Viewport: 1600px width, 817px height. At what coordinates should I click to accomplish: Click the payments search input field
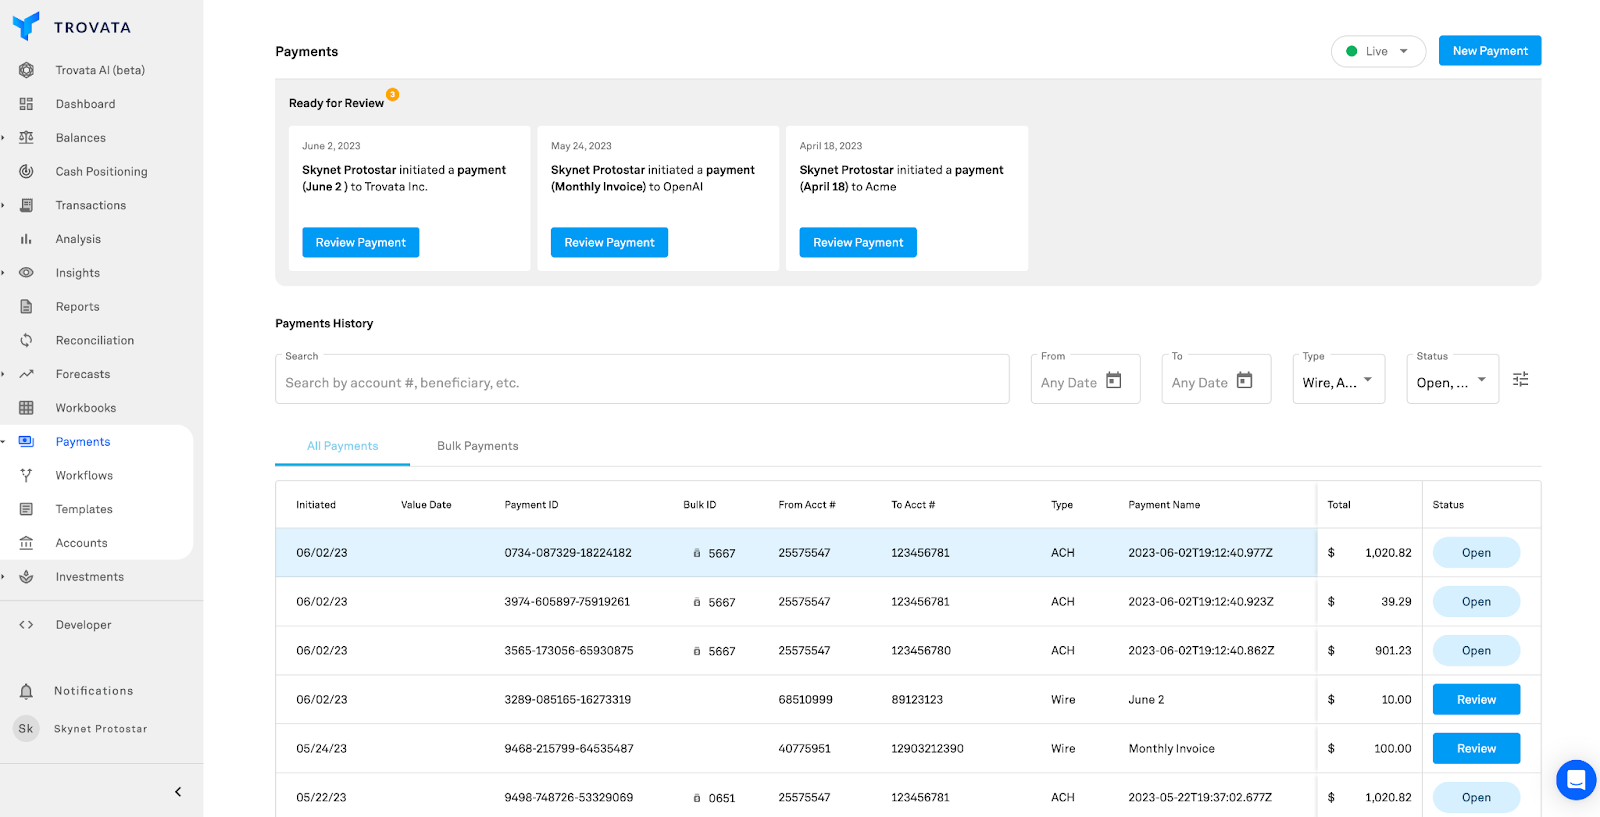tap(641, 383)
